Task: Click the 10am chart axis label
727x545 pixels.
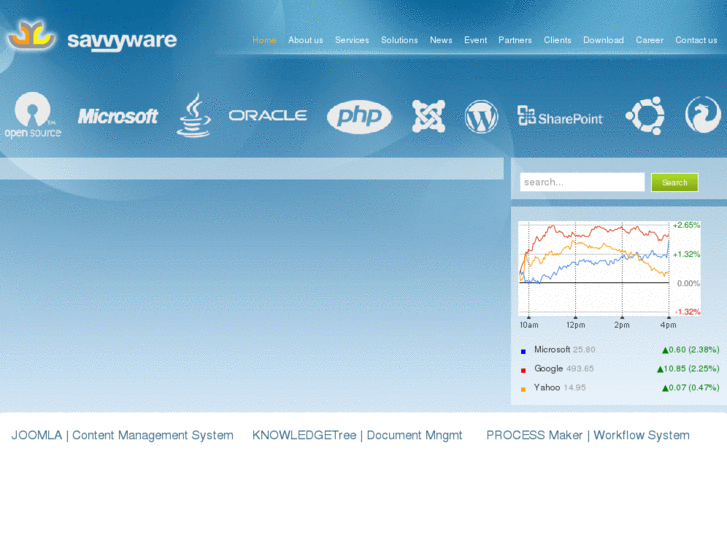Action: [x=529, y=325]
